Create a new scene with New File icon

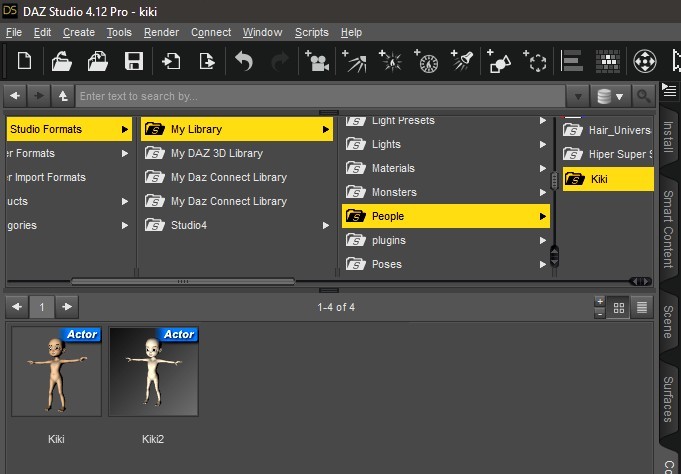24,61
